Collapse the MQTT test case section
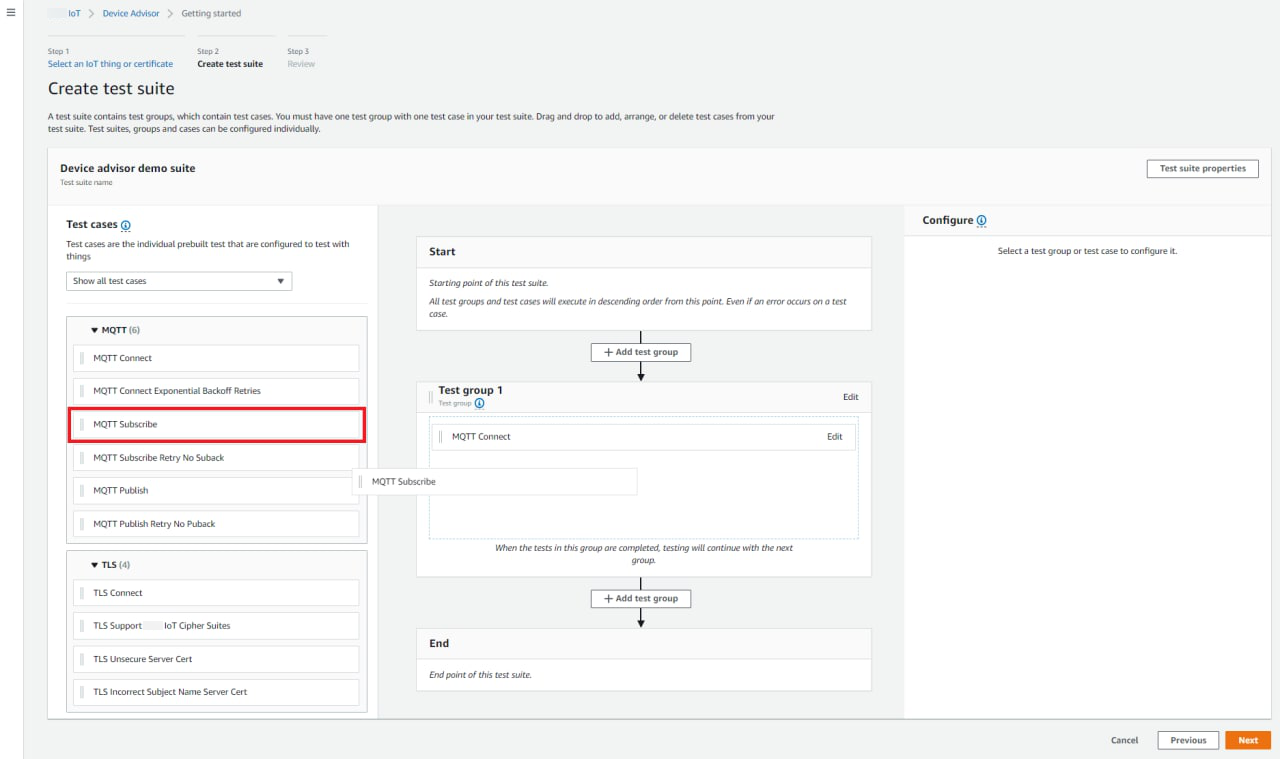Viewport: 1280px width, 759px height. [x=95, y=330]
